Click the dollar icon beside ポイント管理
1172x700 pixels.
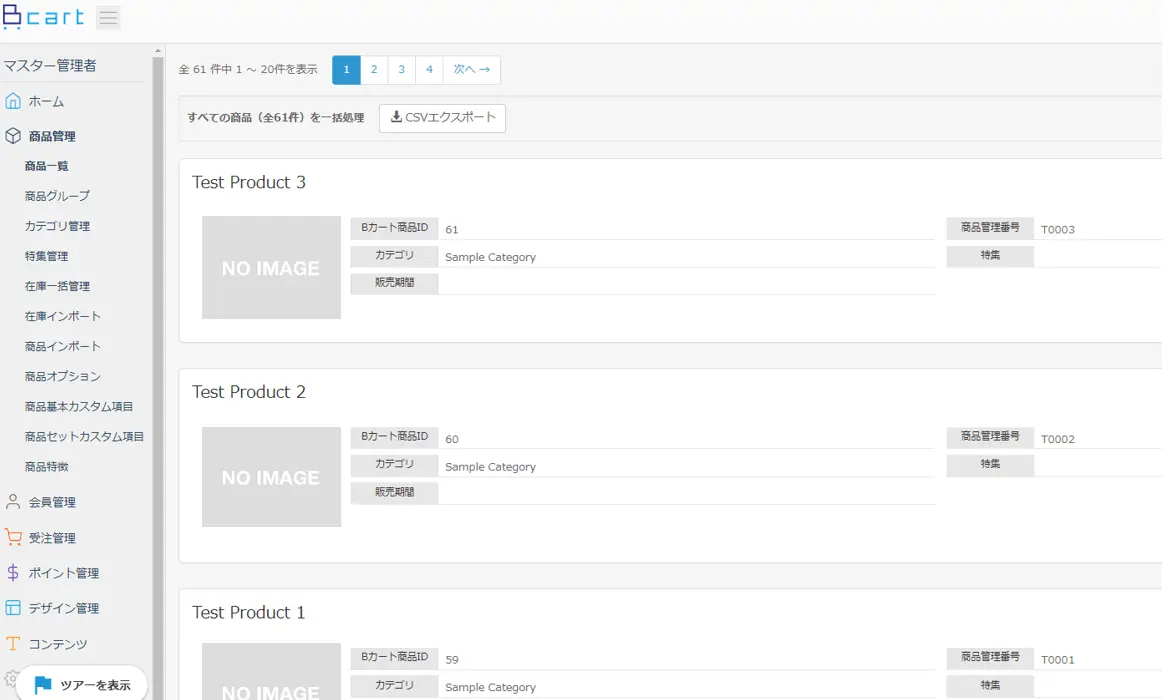(13, 573)
